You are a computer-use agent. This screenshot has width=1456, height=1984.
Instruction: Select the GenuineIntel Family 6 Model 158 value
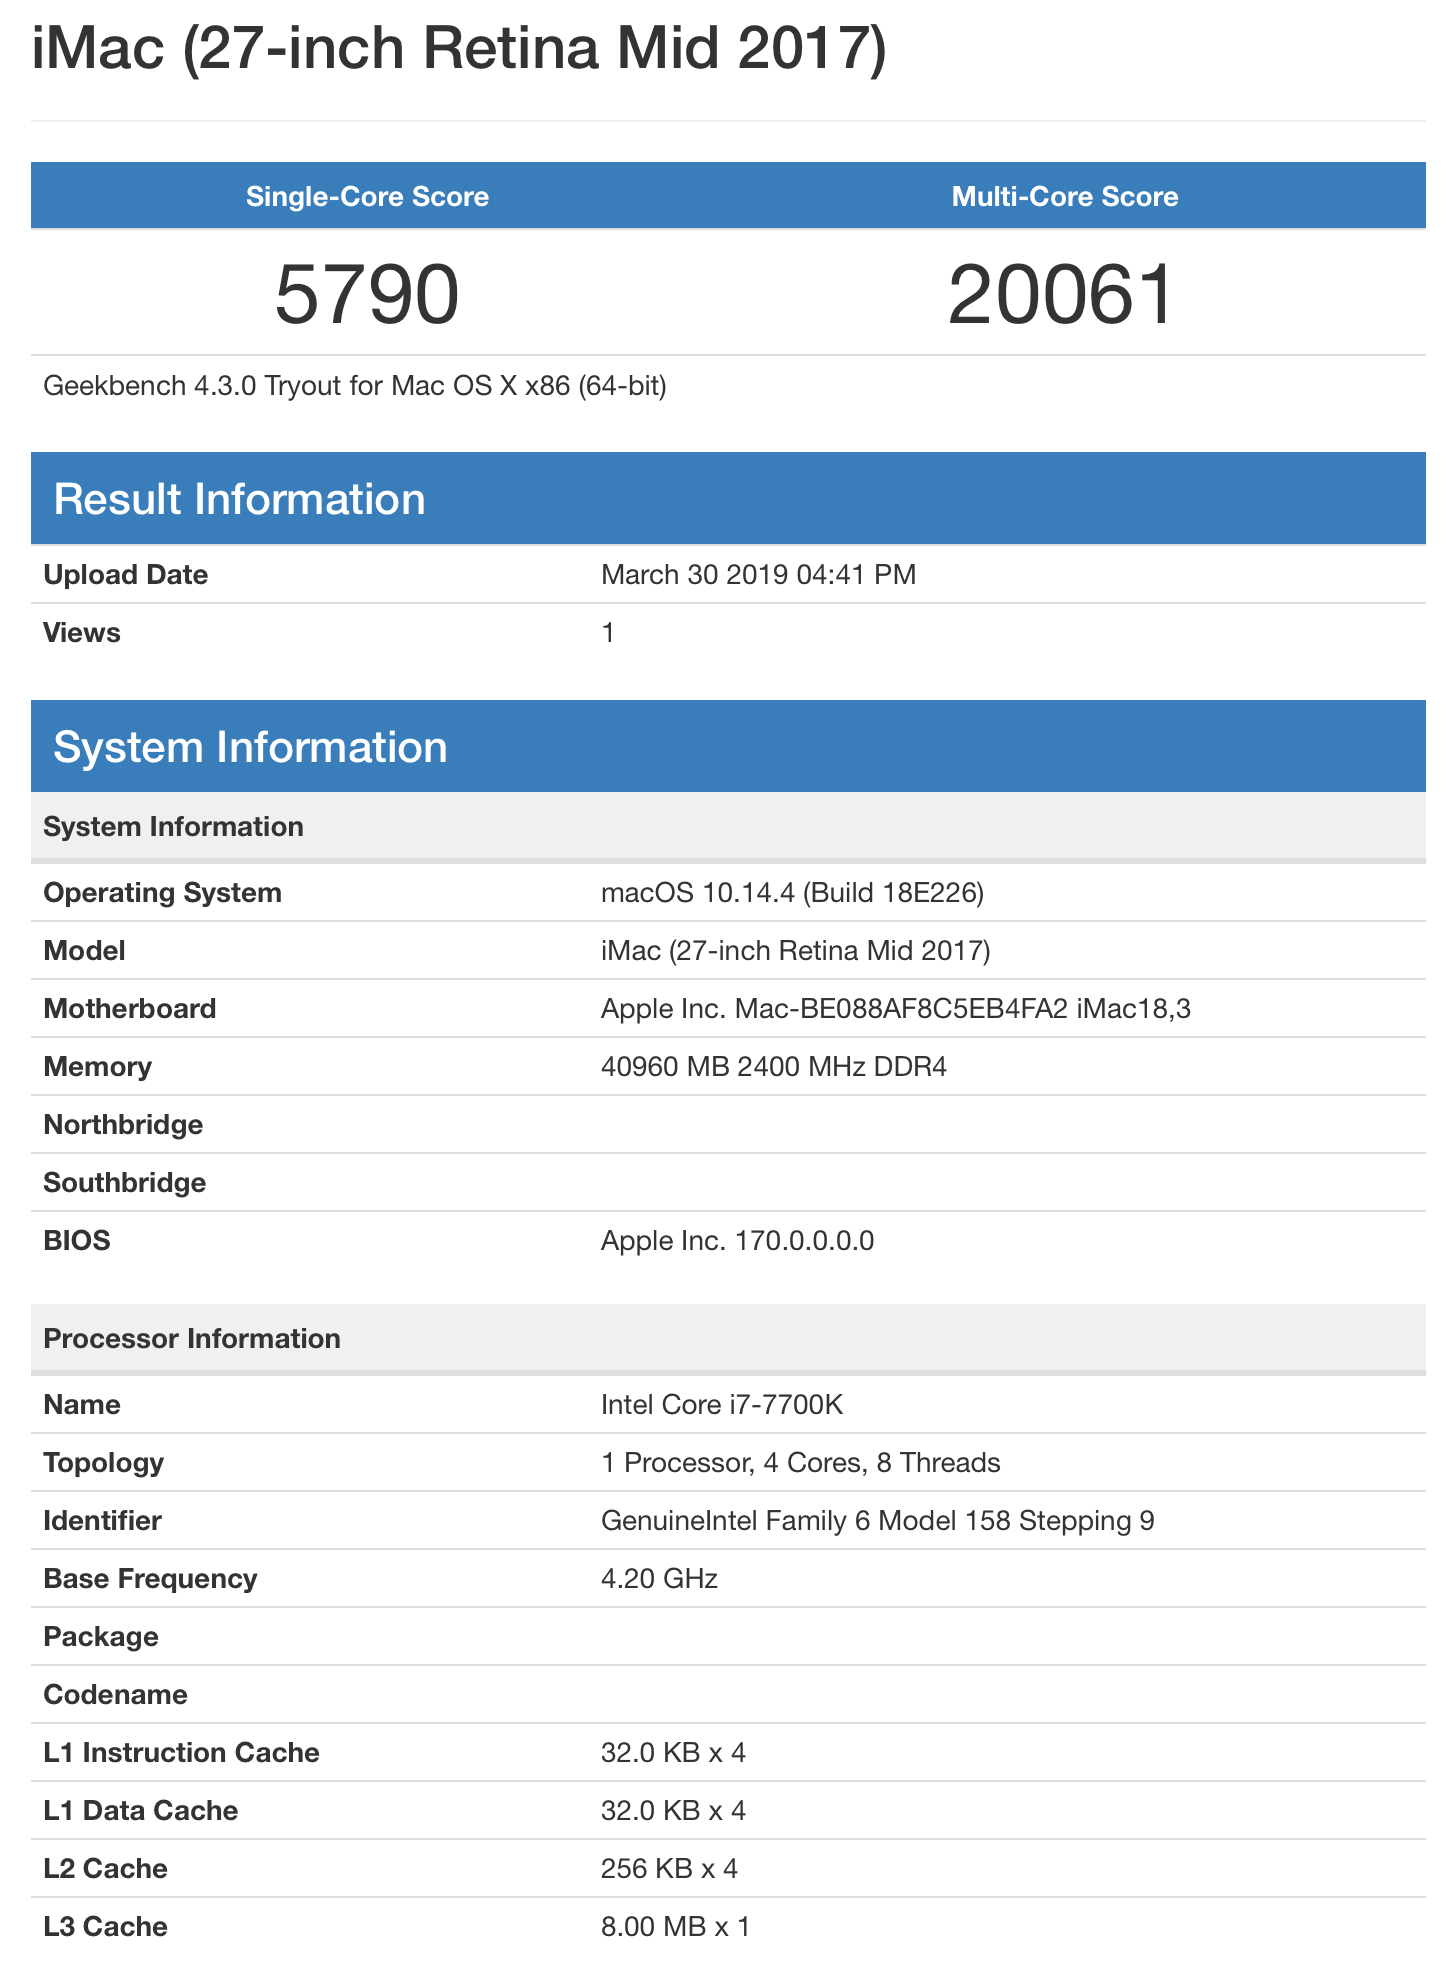[878, 1521]
